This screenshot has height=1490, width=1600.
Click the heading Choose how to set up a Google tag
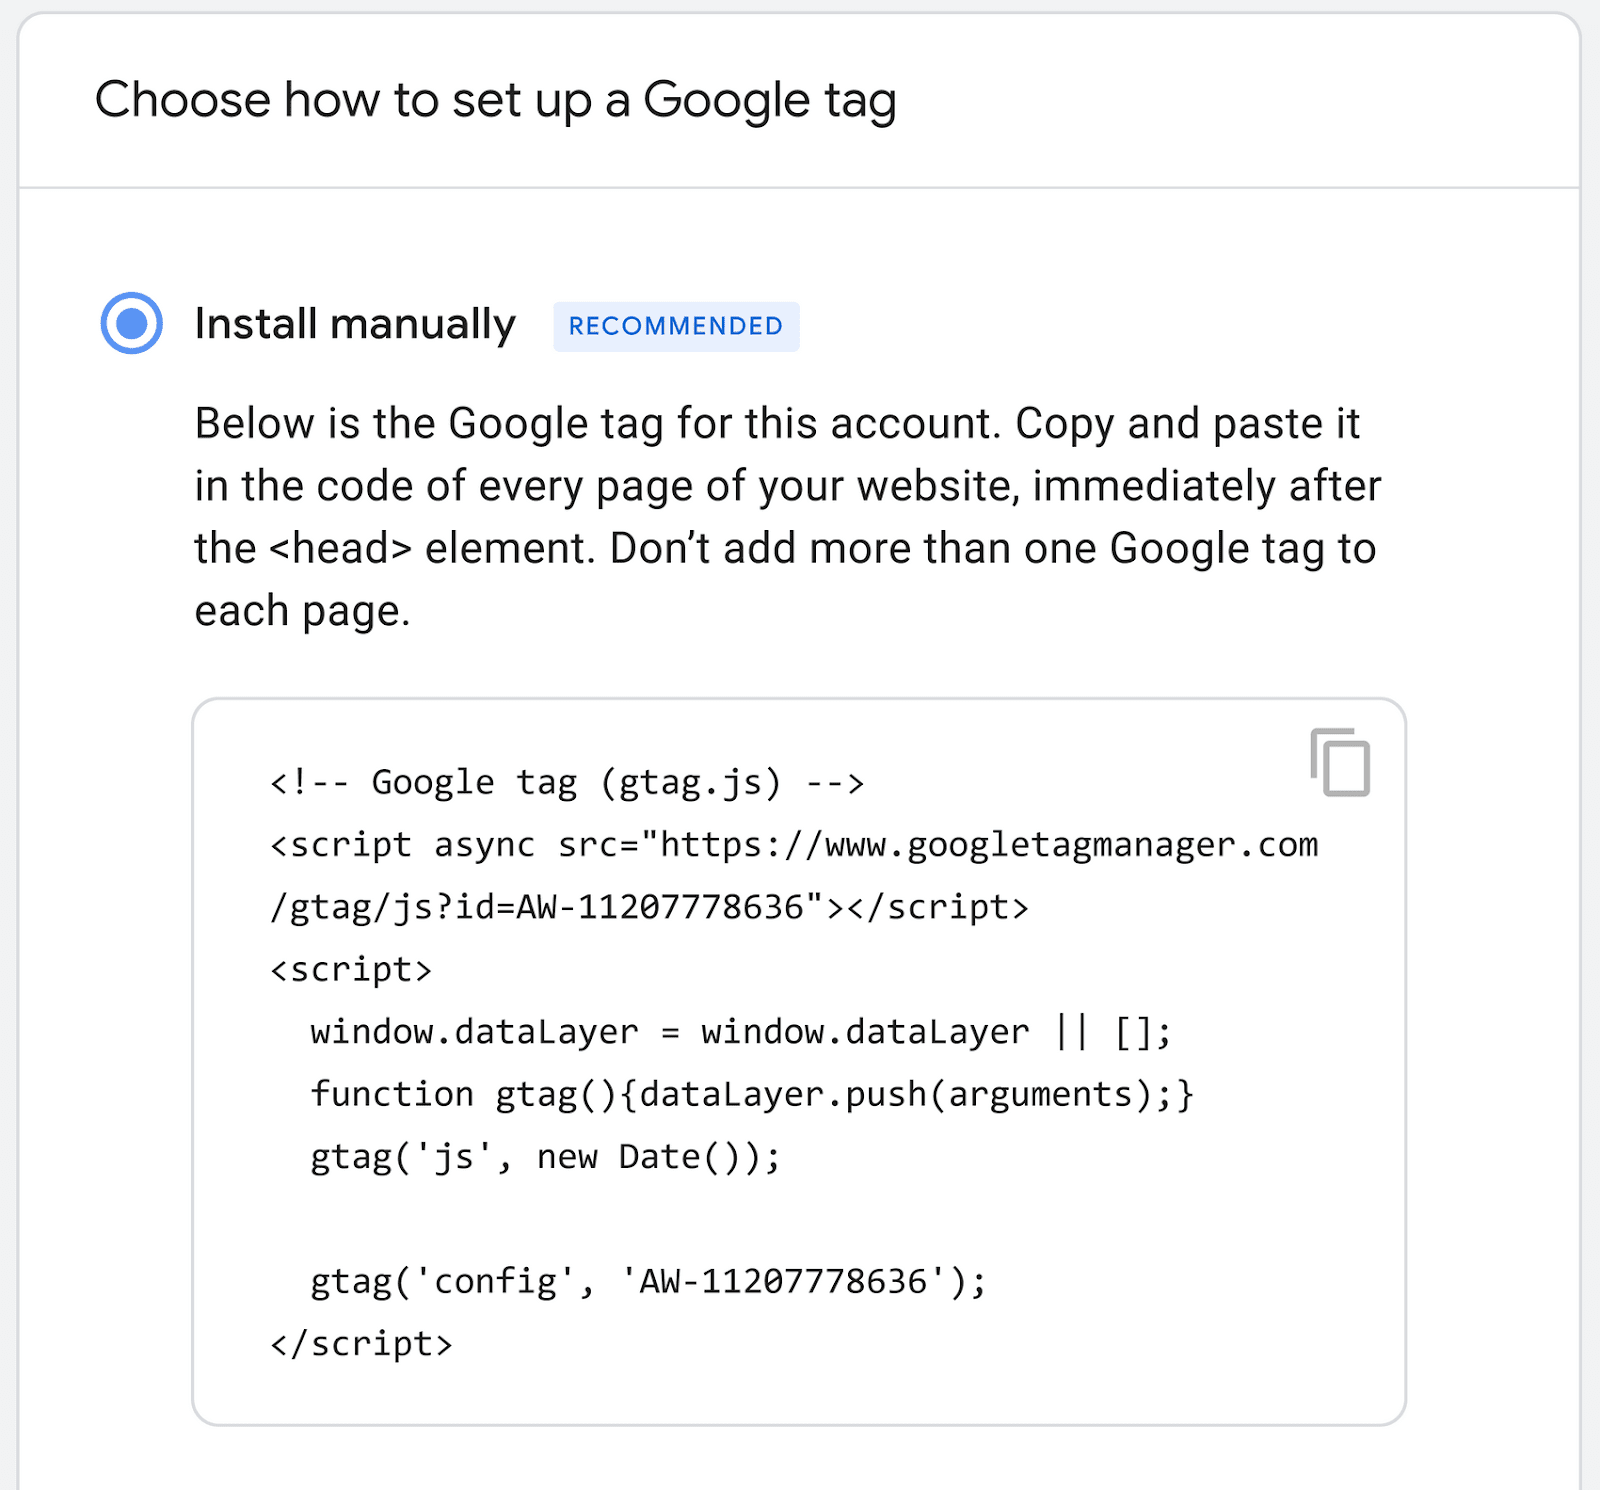click(497, 100)
